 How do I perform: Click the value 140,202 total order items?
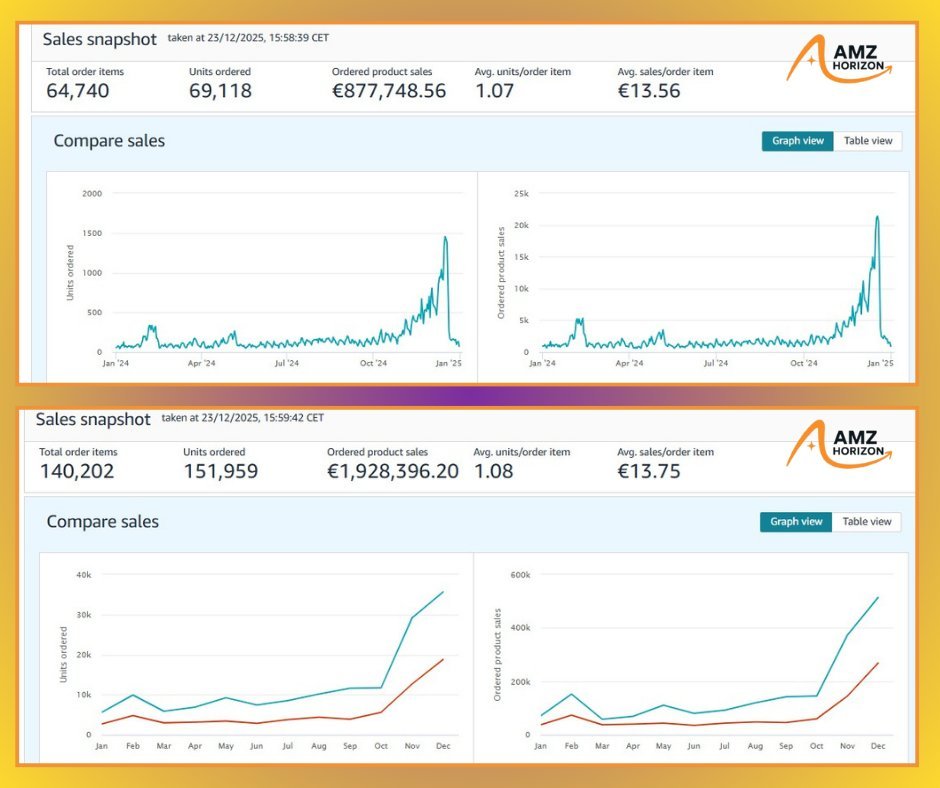77,471
